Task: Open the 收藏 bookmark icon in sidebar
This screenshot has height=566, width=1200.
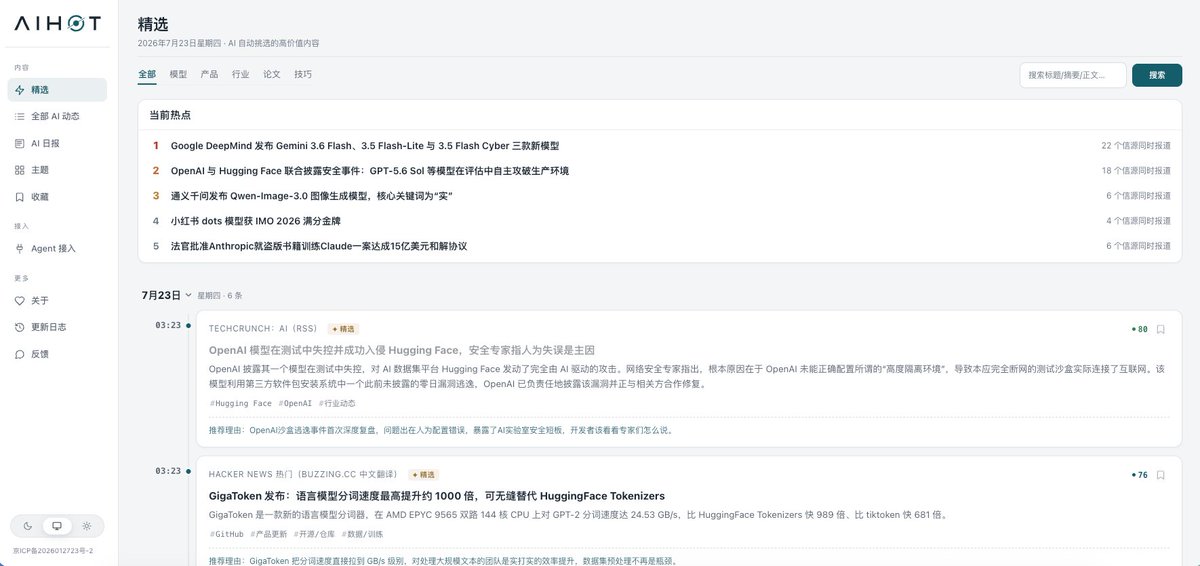Action: 20,197
